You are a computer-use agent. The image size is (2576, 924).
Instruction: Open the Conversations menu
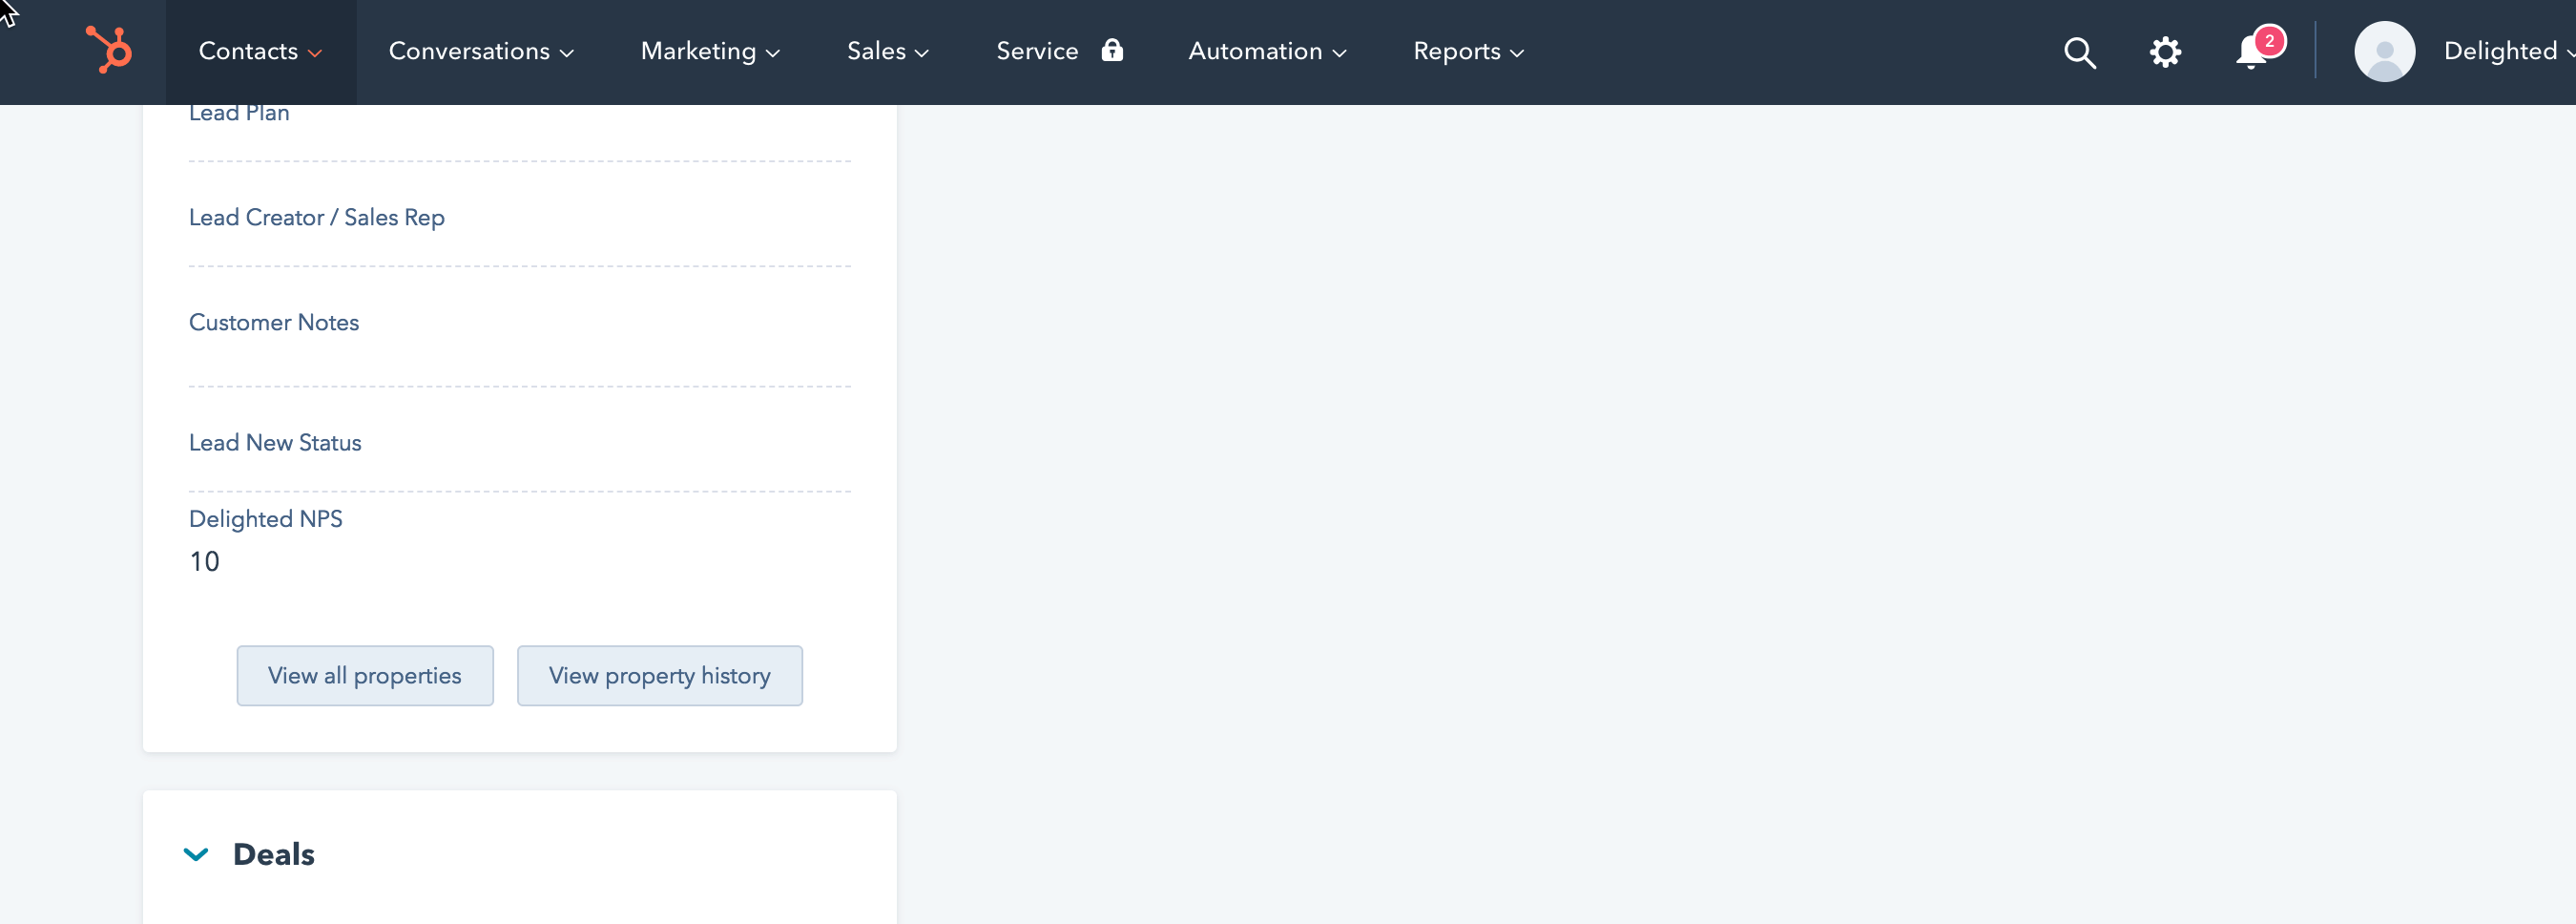(x=481, y=52)
